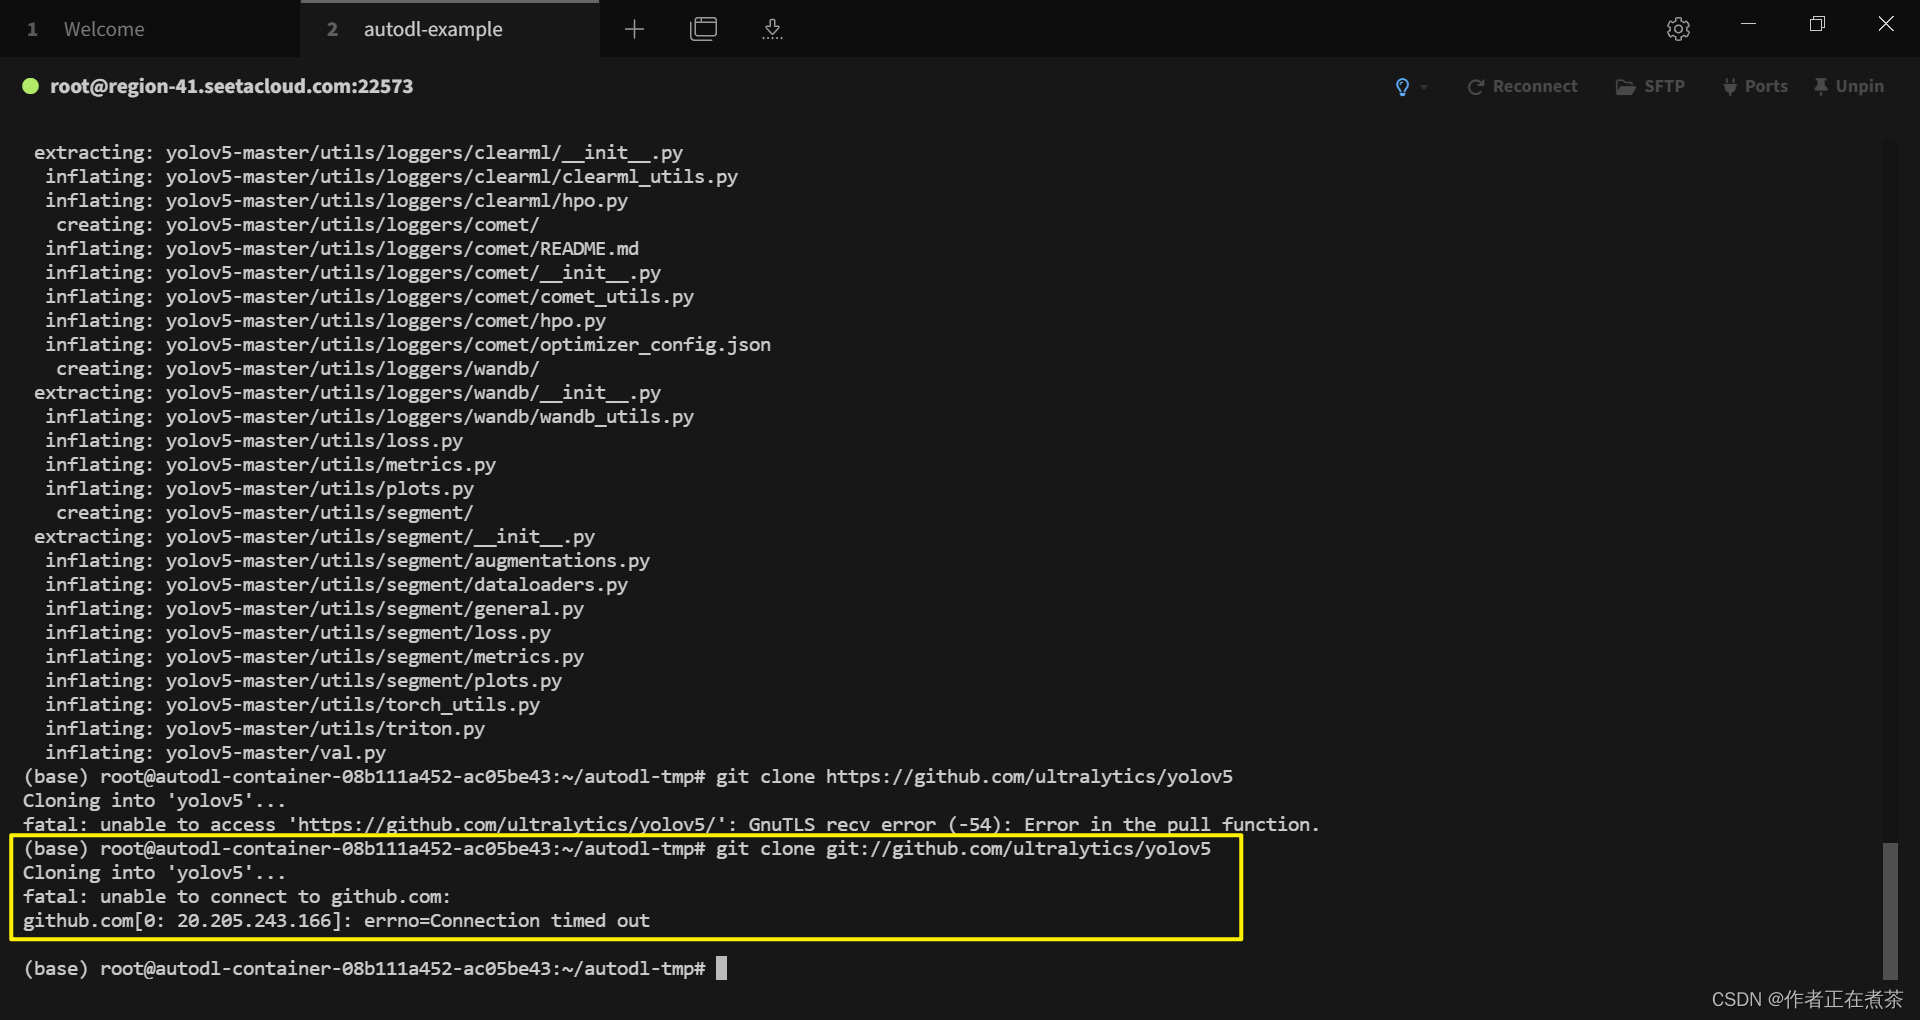
Task: Click line 'inflating: yolov5-master/val.py'
Action: coord(215,753)
